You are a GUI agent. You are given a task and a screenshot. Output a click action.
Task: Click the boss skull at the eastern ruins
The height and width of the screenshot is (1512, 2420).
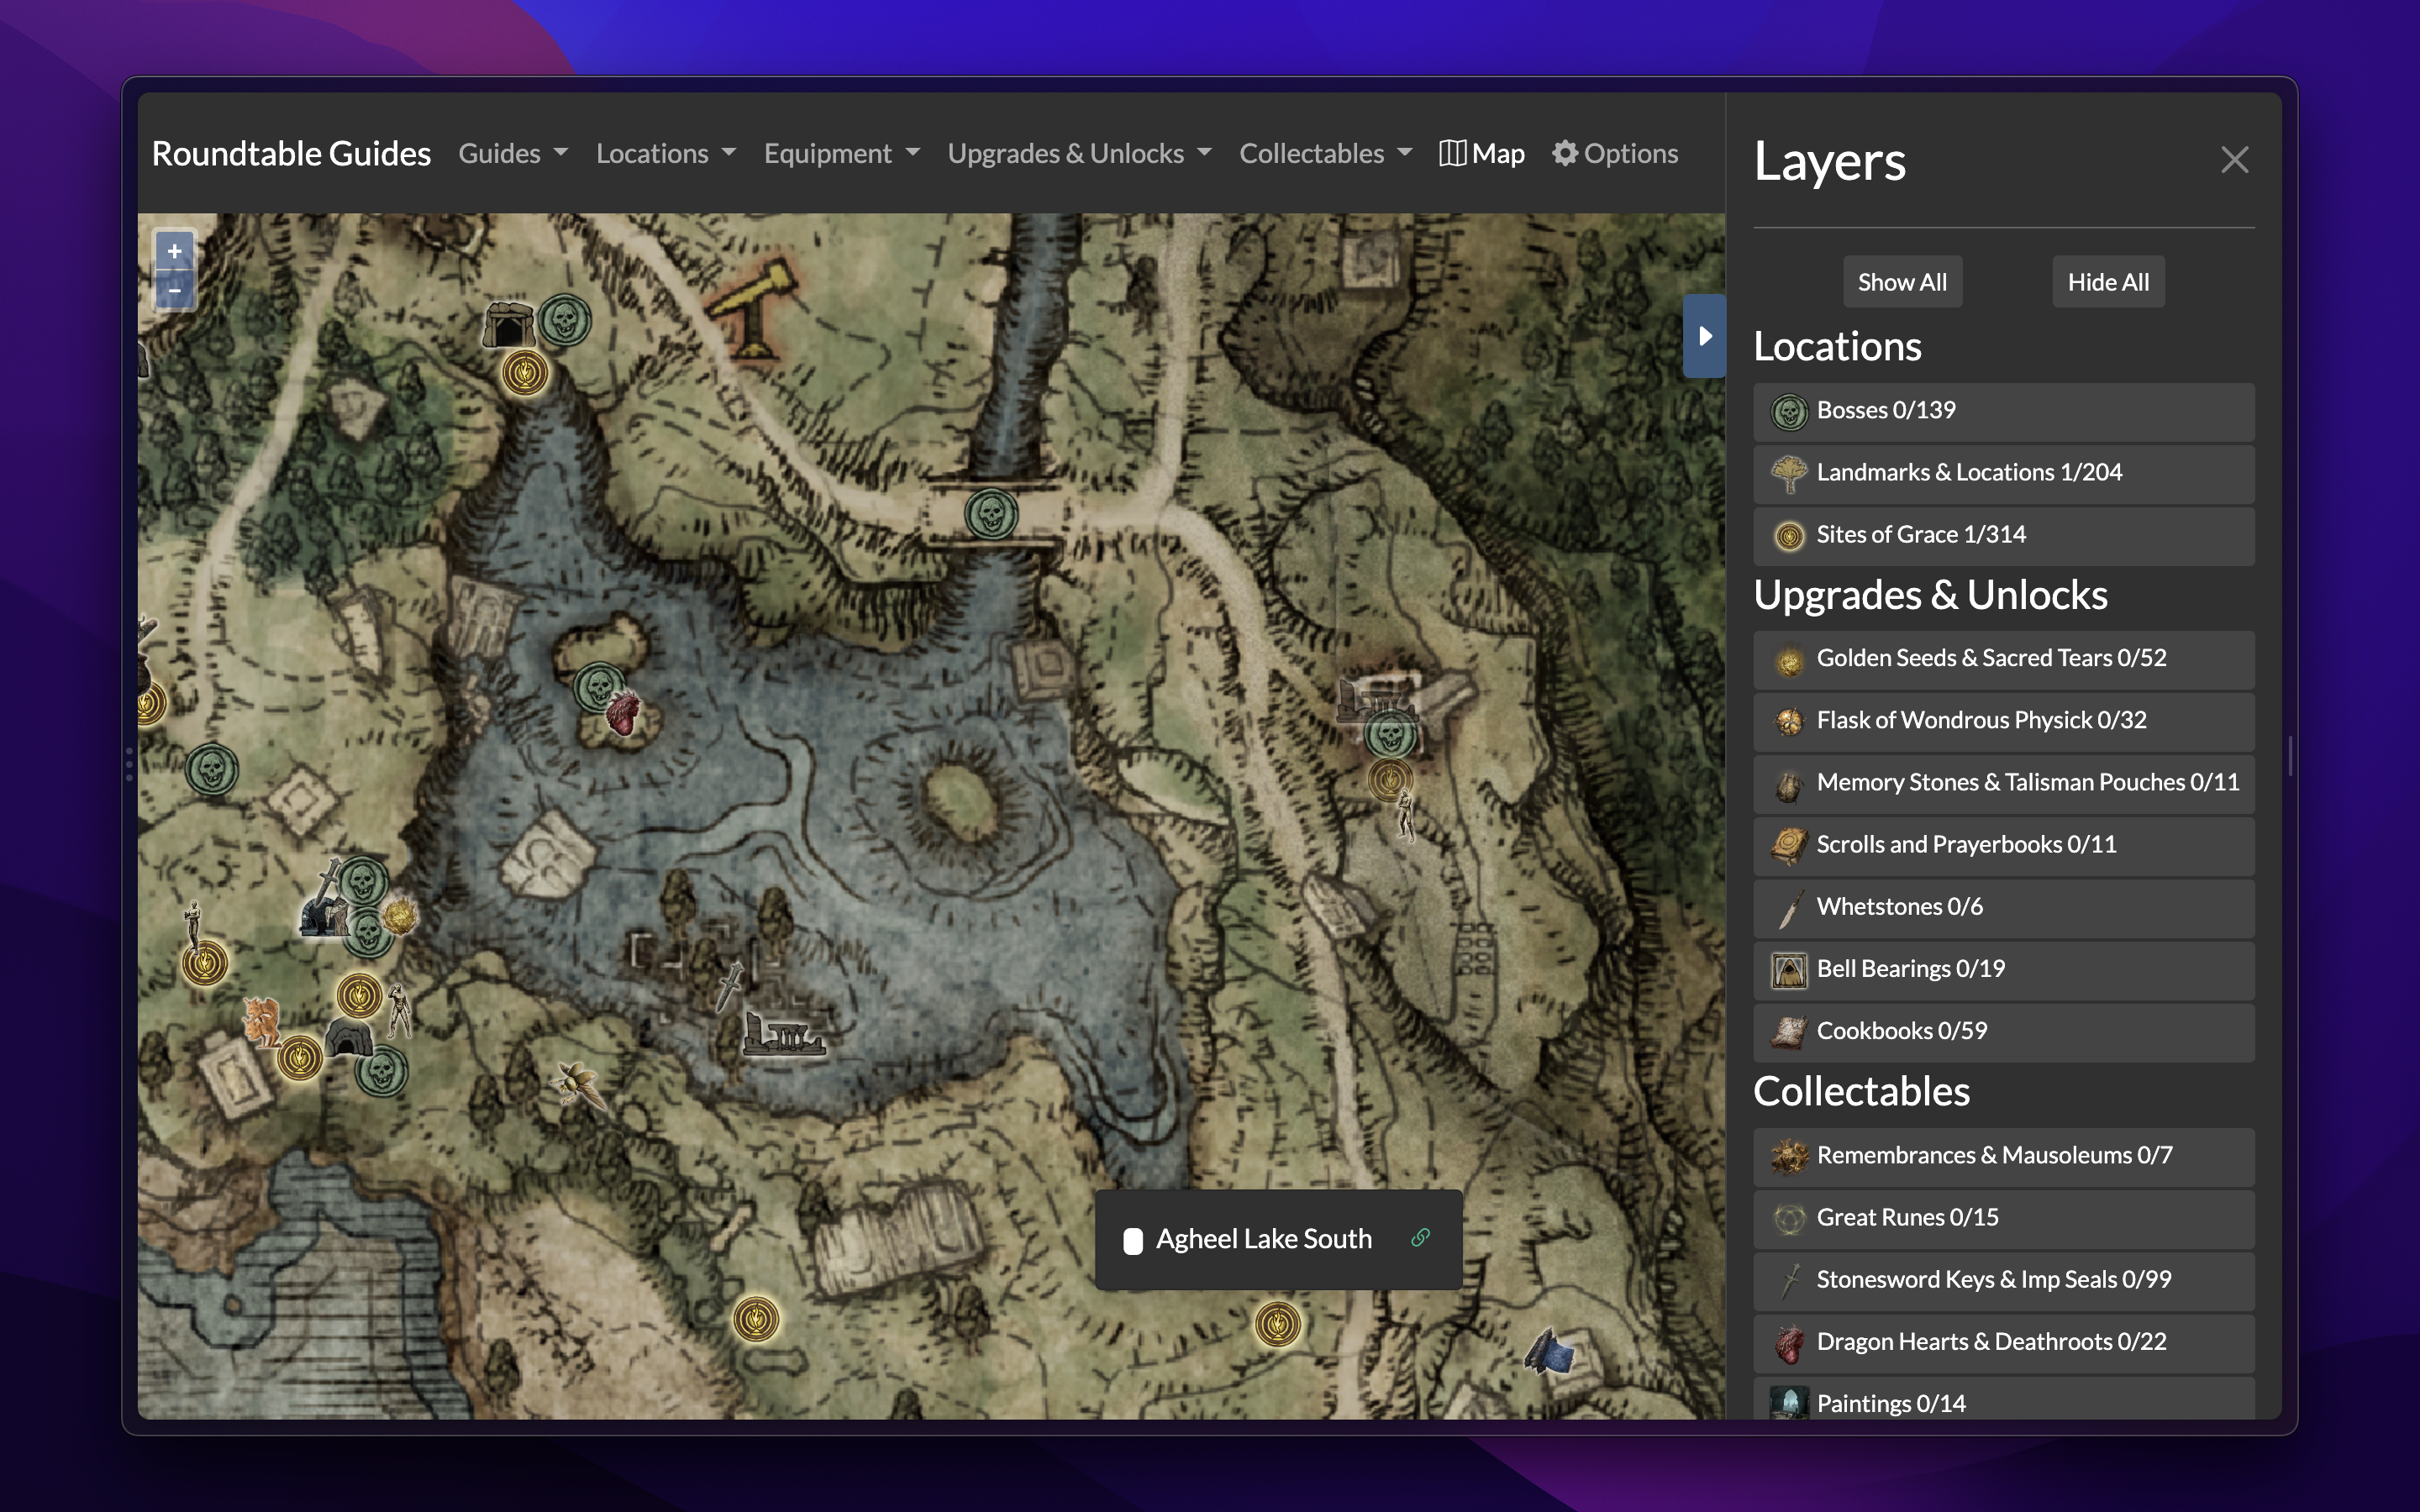[x=1390, y=736]
